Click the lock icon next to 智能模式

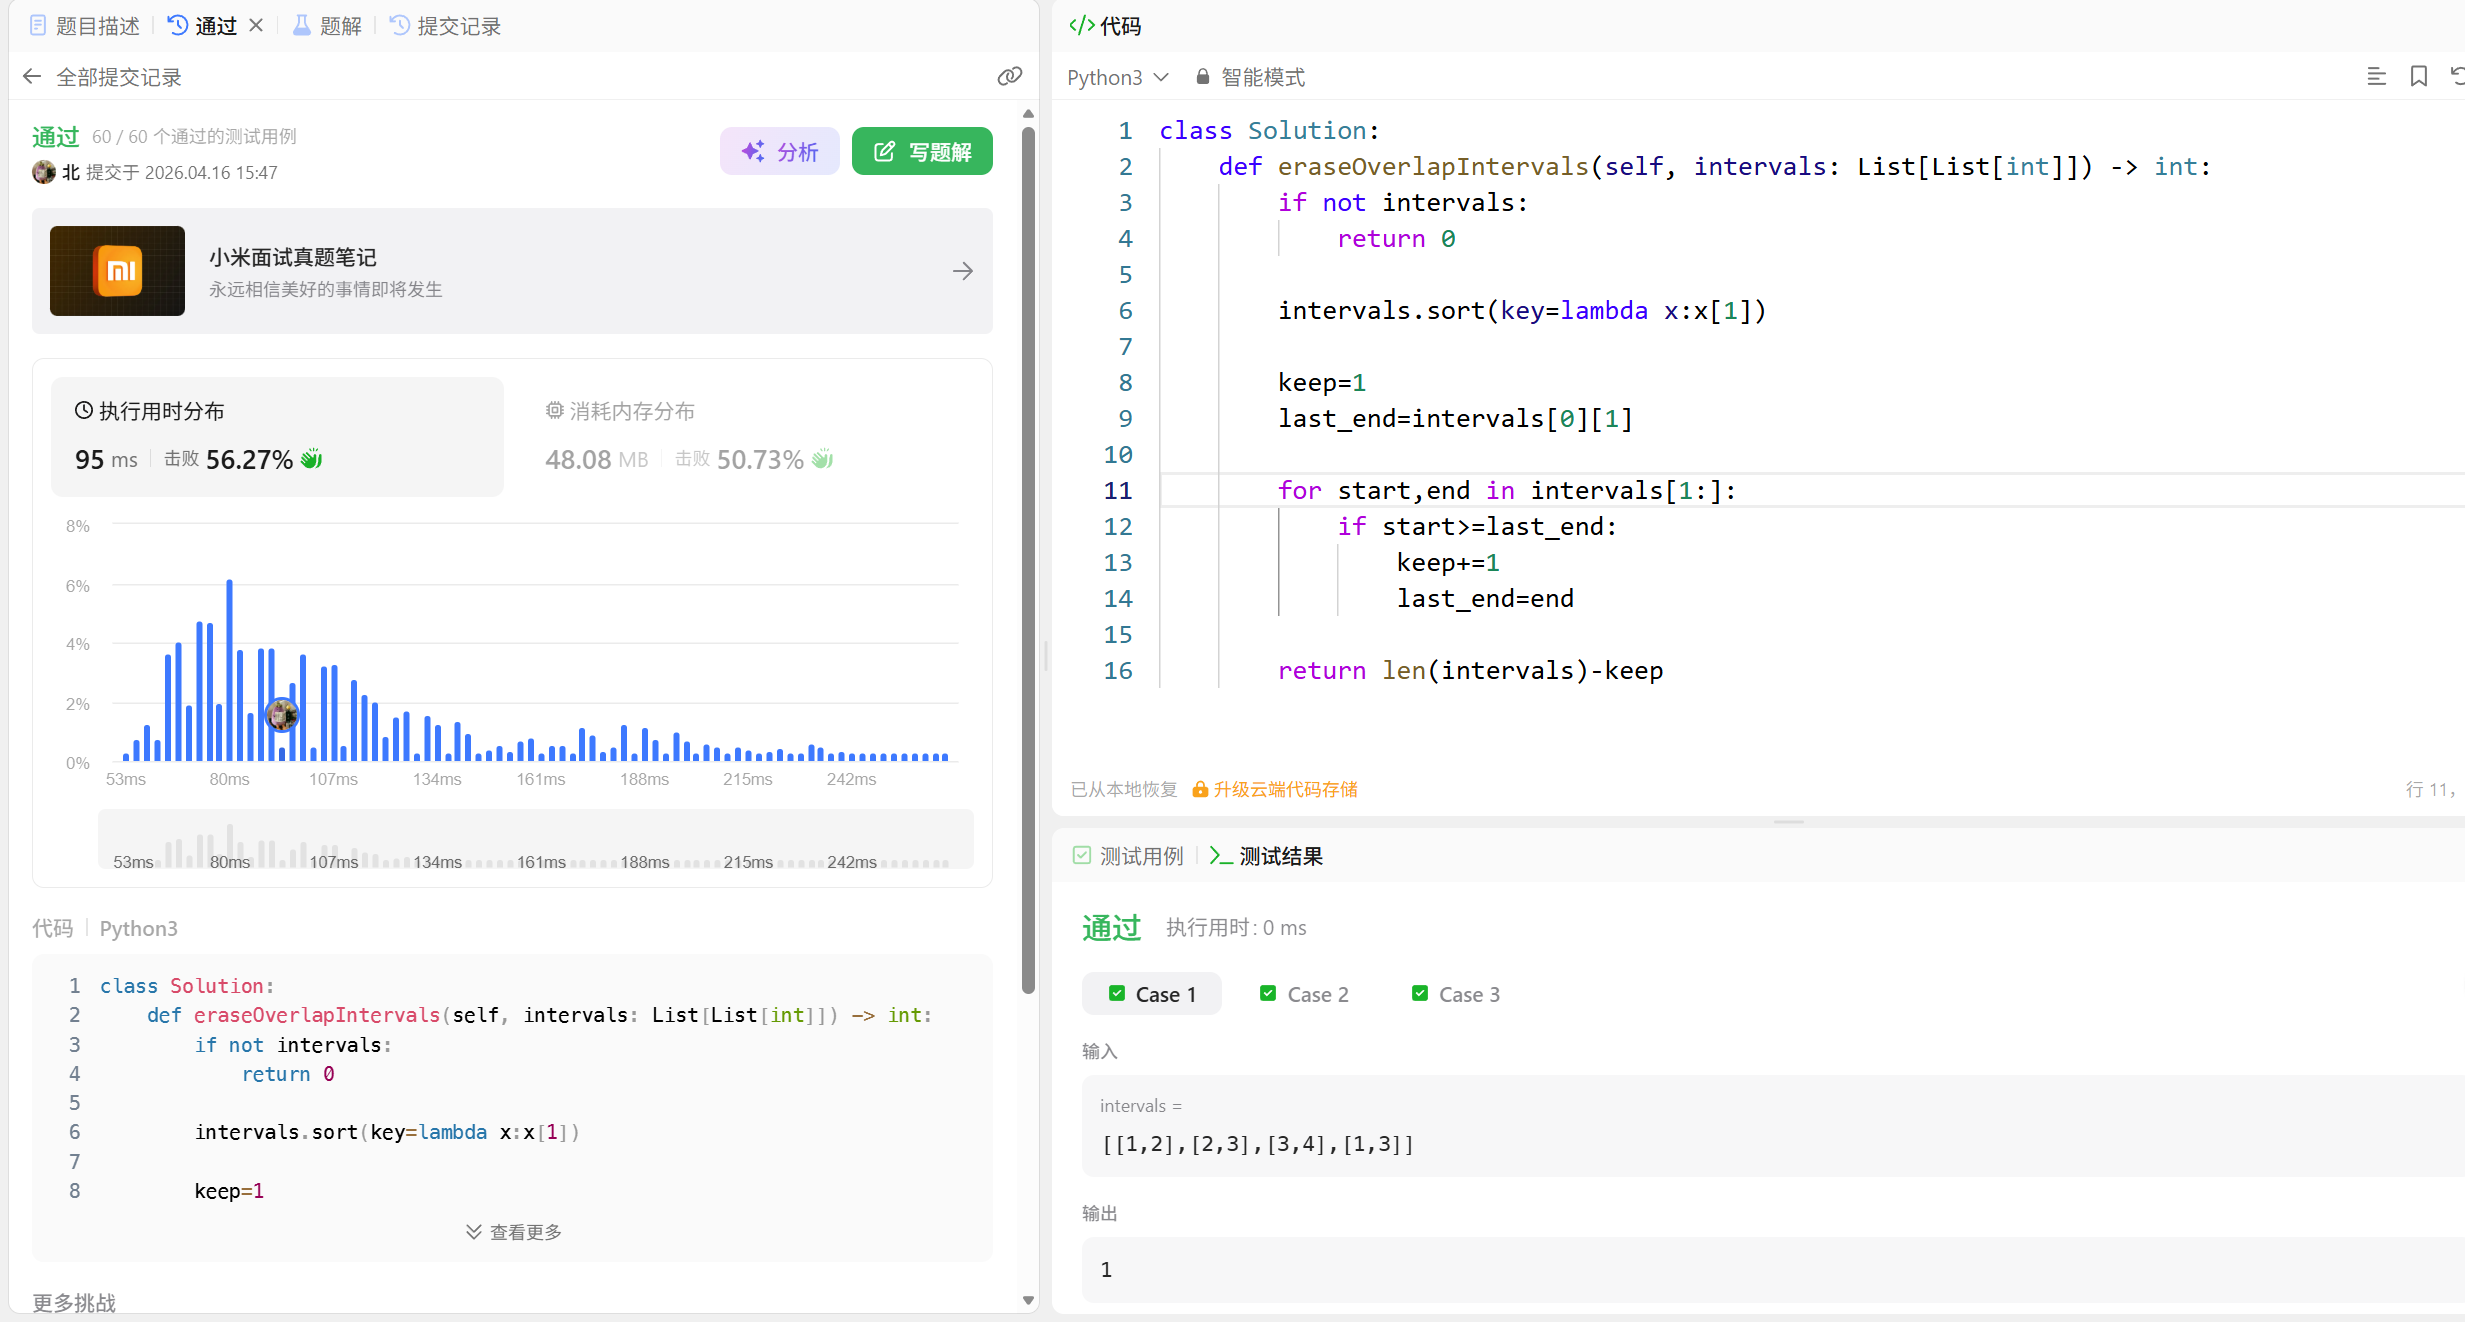[x=1203, y=77]
